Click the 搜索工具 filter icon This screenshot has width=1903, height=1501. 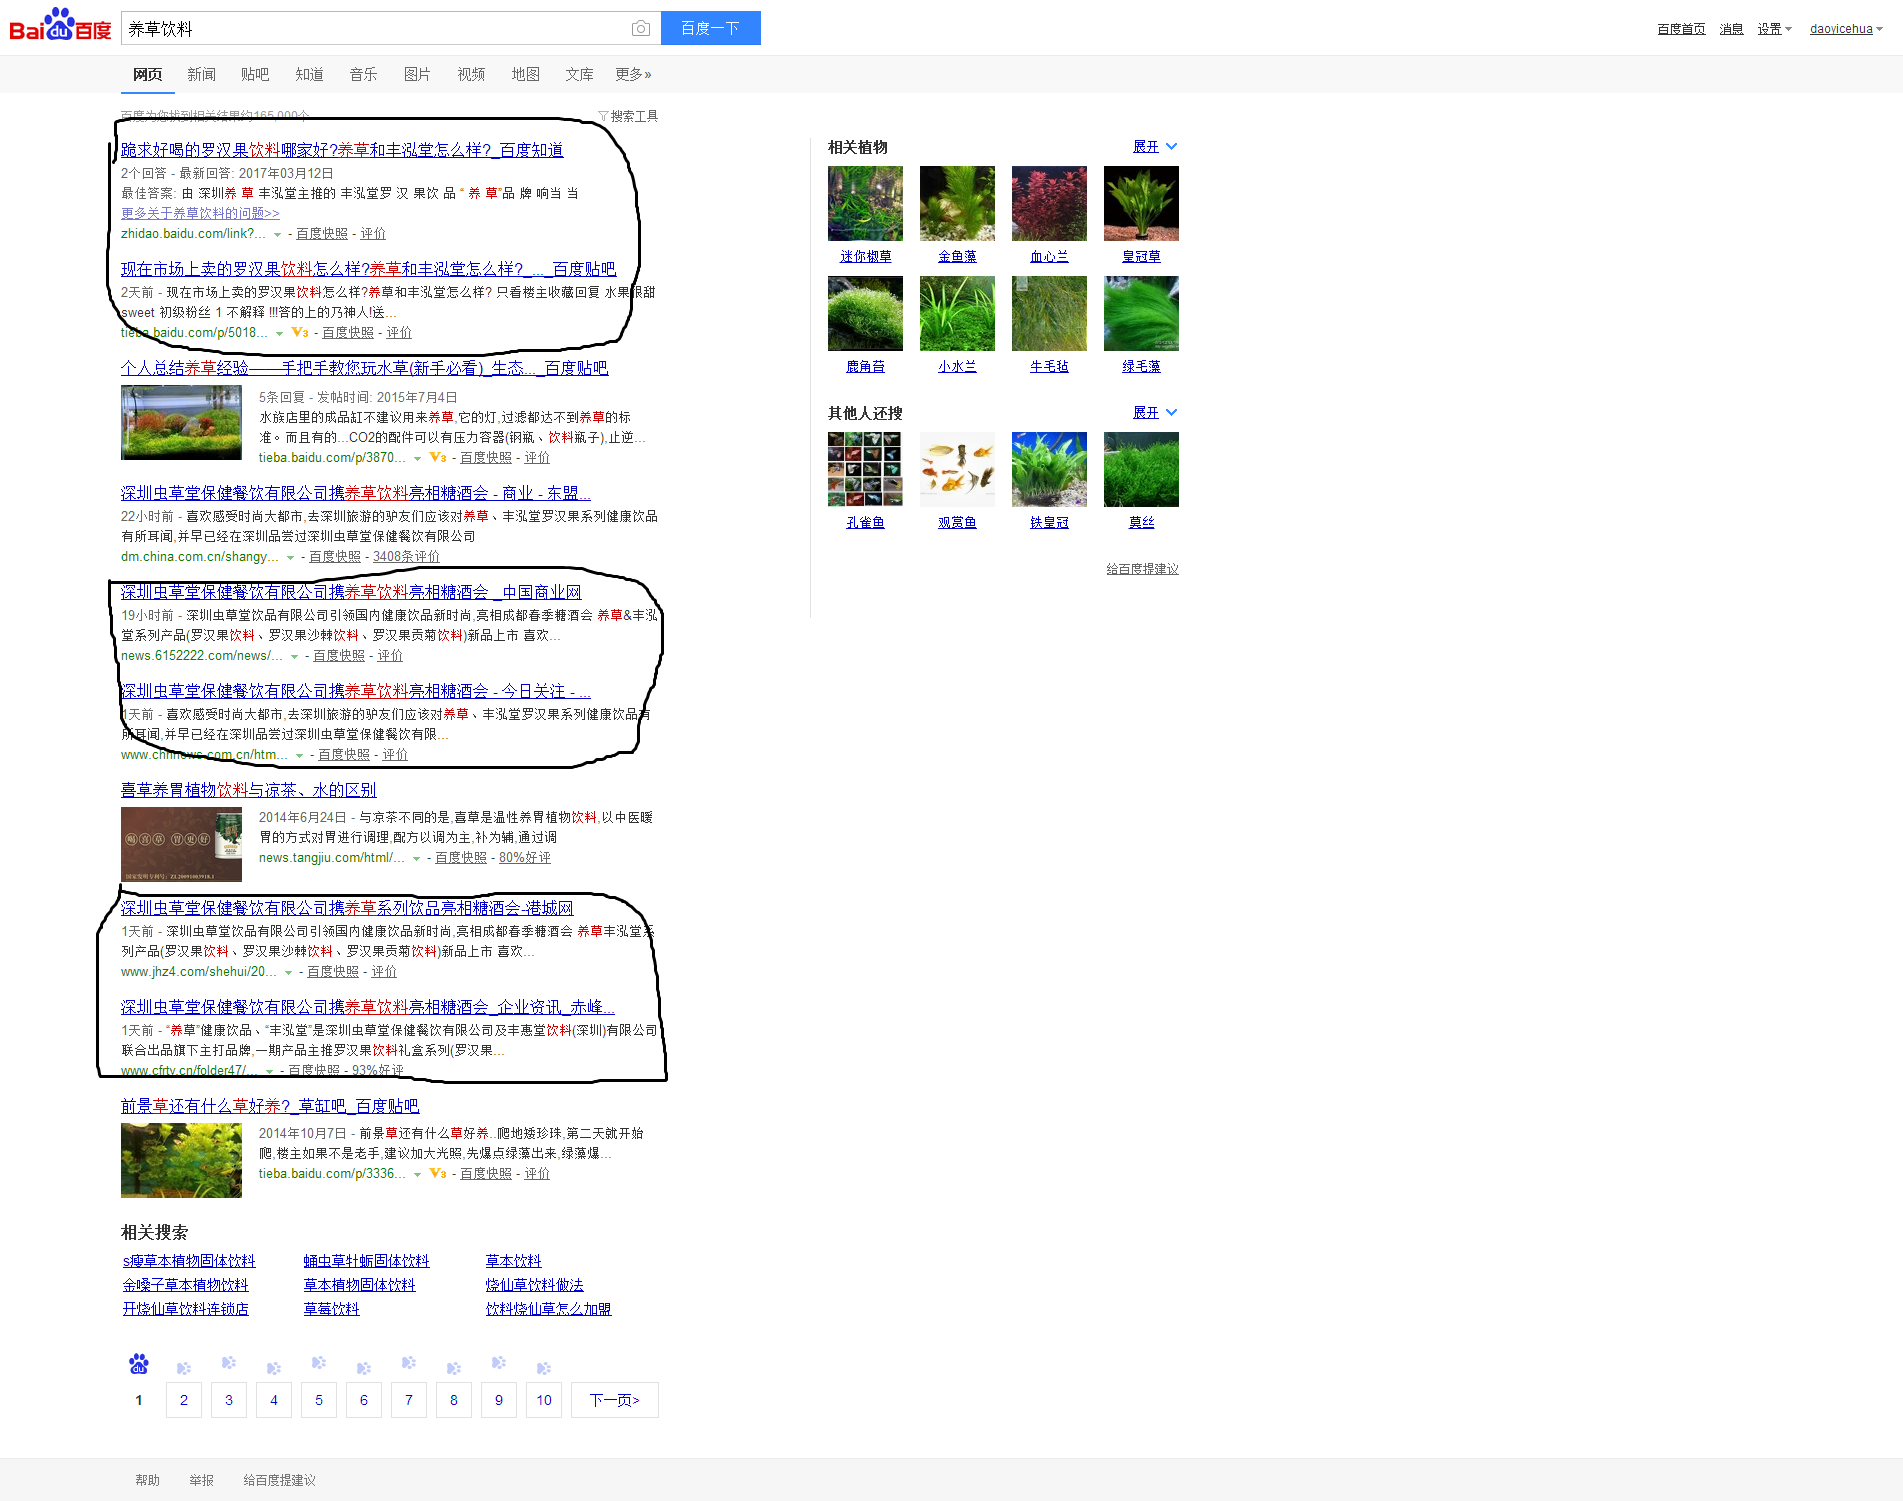(603, 116)
